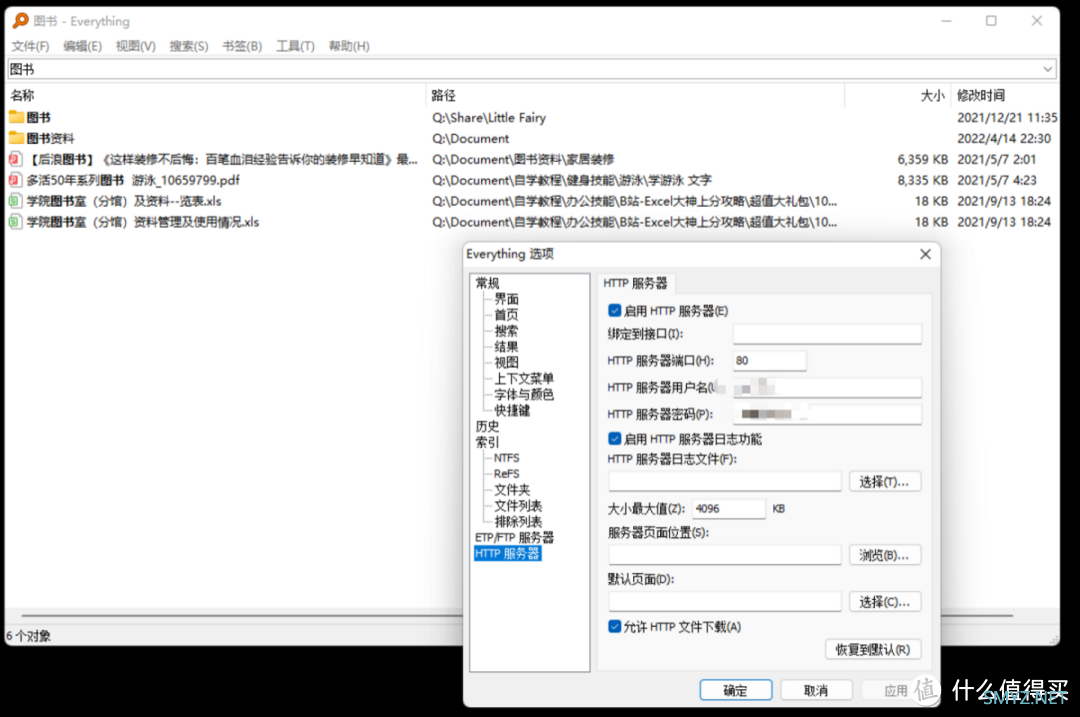This screenshot has width=1080, height=717.
Task: Select 排除列表 in options tree
Action: click(x=518, y=521)
